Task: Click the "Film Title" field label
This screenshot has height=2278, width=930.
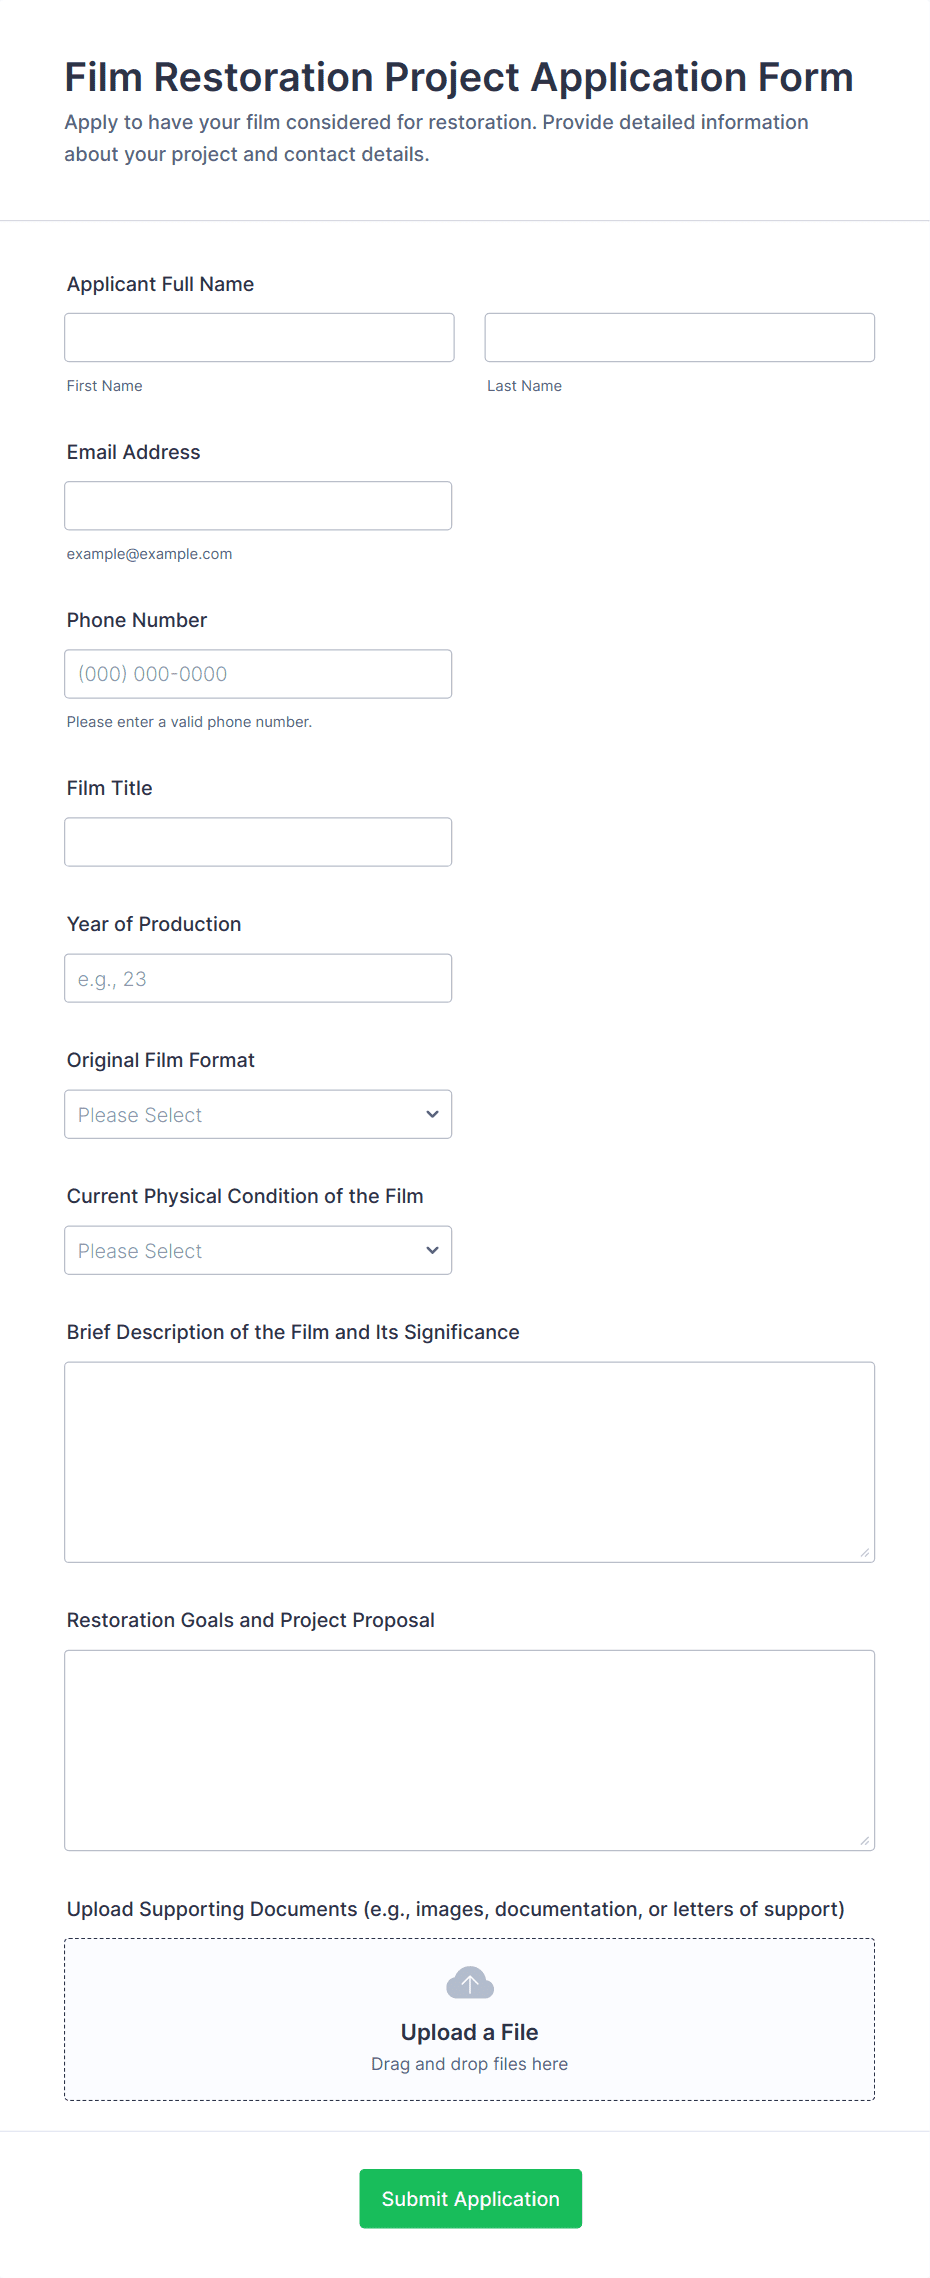Action: (x=110, y=788)
